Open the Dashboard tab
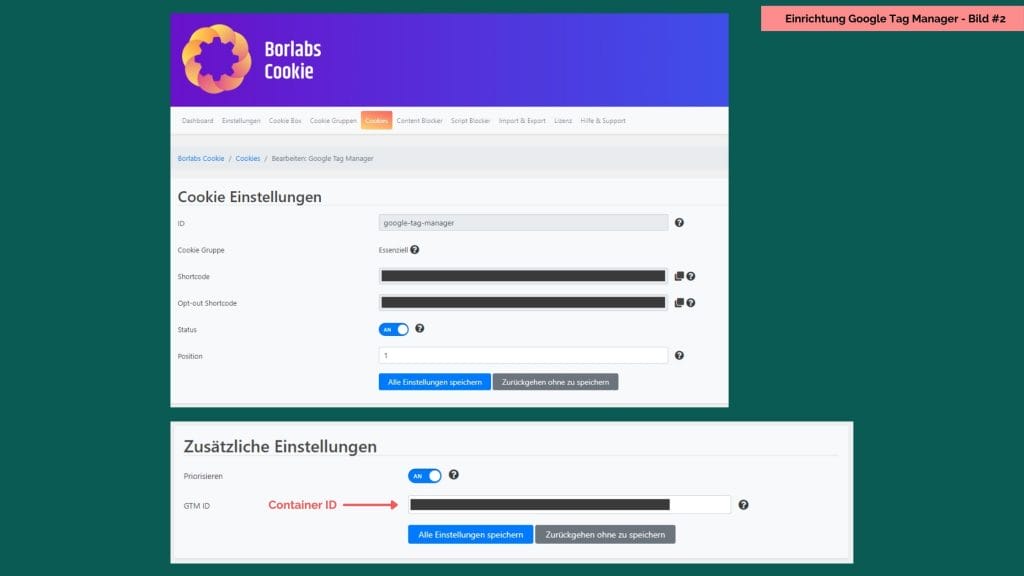This screenshot has width=1024, height=576. 197,121
